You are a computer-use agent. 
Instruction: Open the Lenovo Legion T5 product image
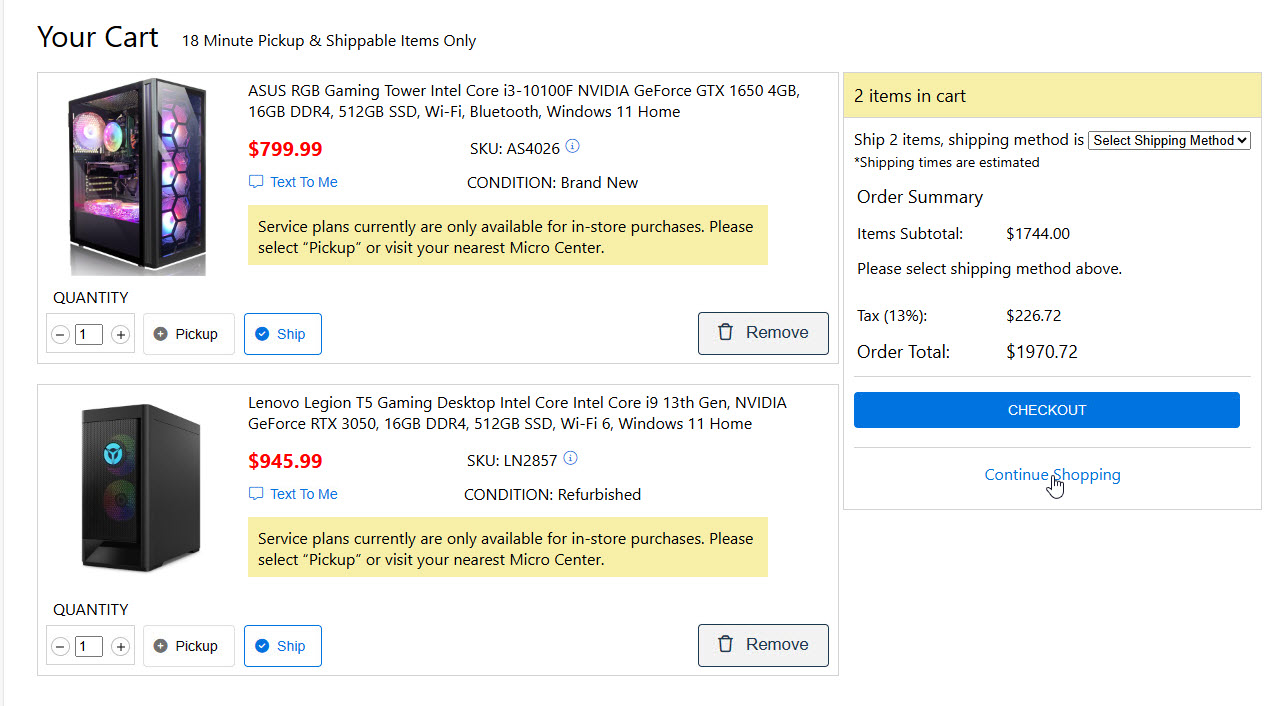pos(140,488)
